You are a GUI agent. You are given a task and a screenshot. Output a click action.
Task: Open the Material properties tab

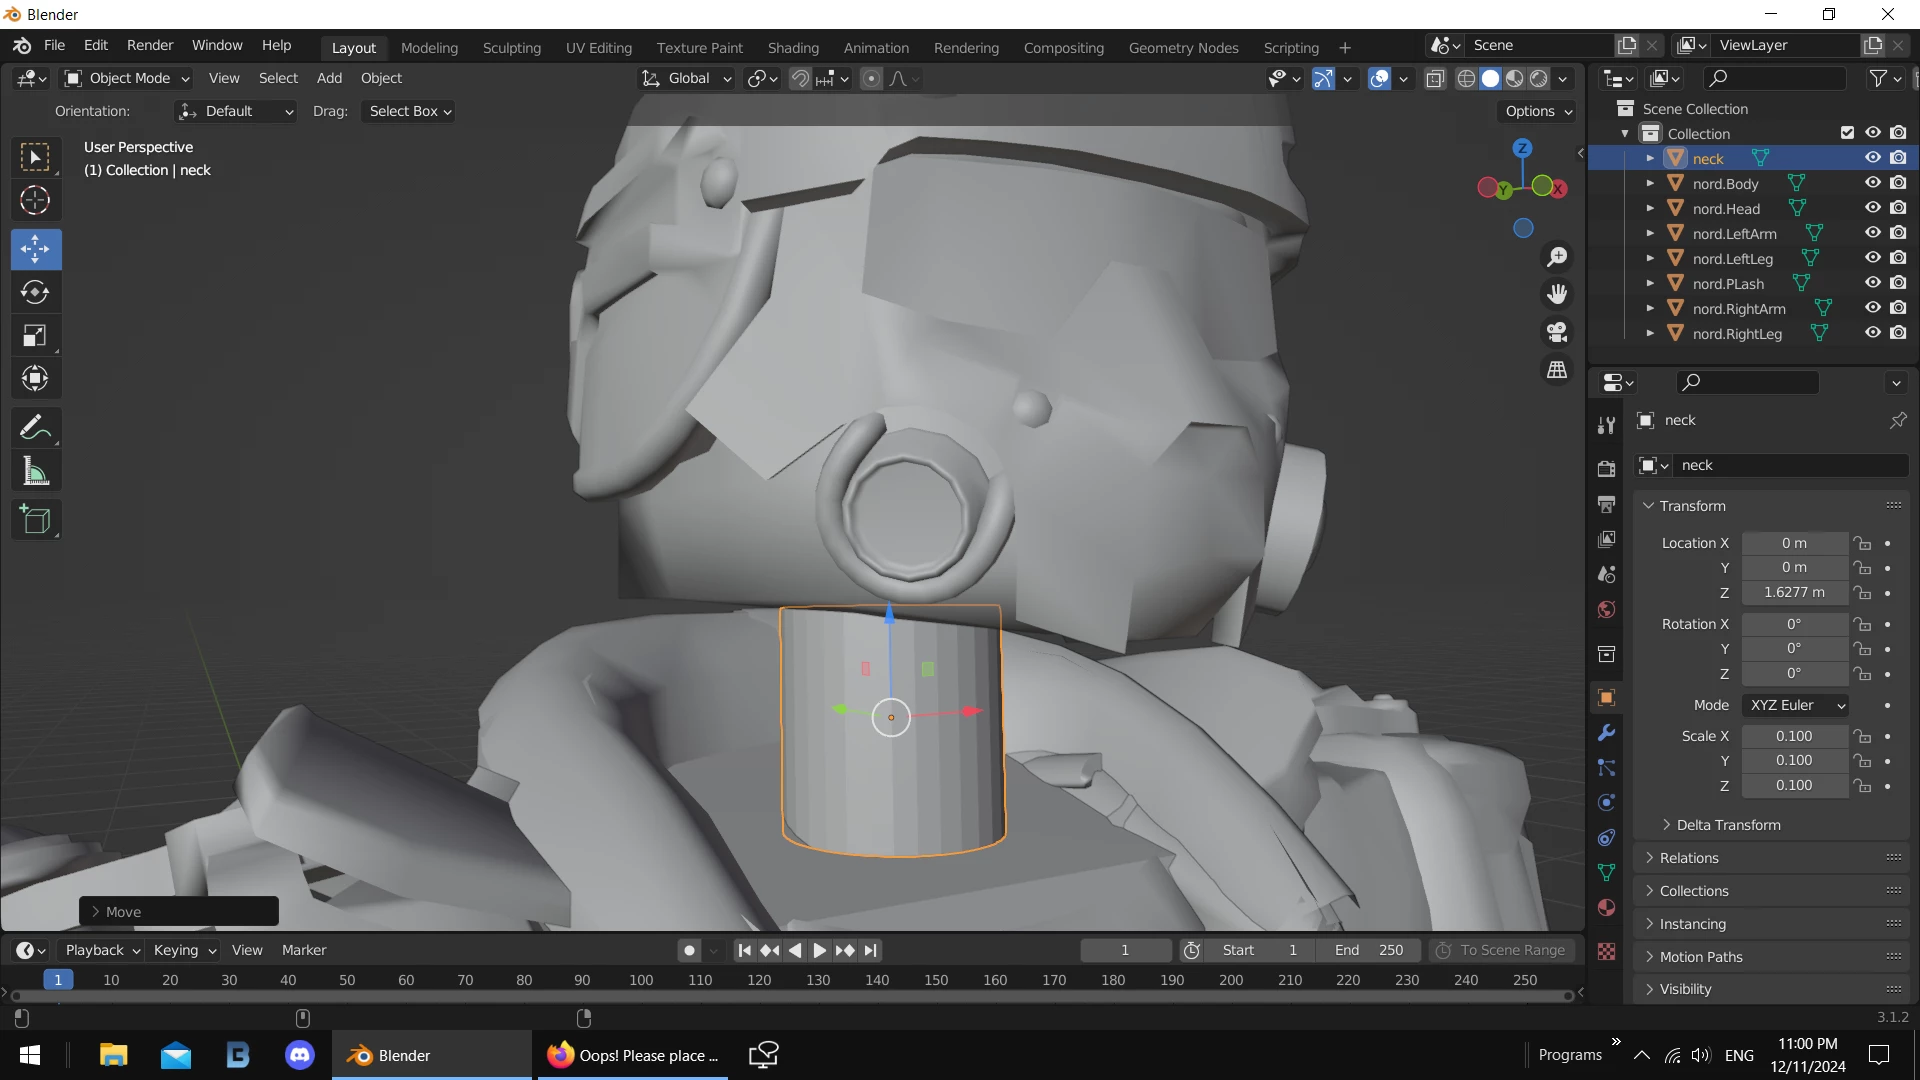click(1606, 908)
